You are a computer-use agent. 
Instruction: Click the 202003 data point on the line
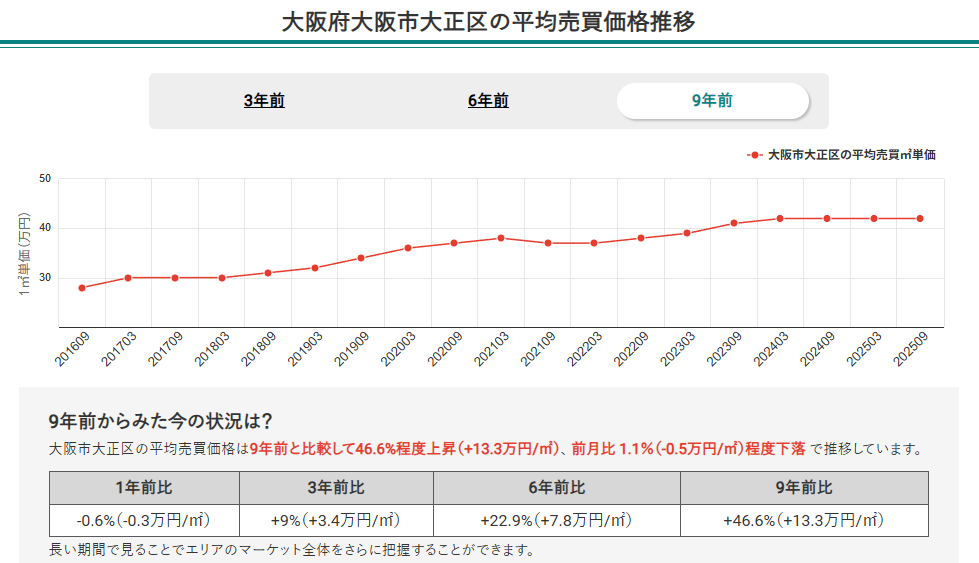[x=408, y=248]
